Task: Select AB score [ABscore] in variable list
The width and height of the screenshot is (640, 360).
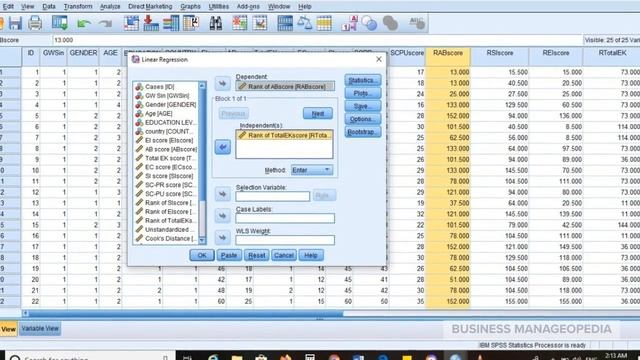Action: [166, 149]
